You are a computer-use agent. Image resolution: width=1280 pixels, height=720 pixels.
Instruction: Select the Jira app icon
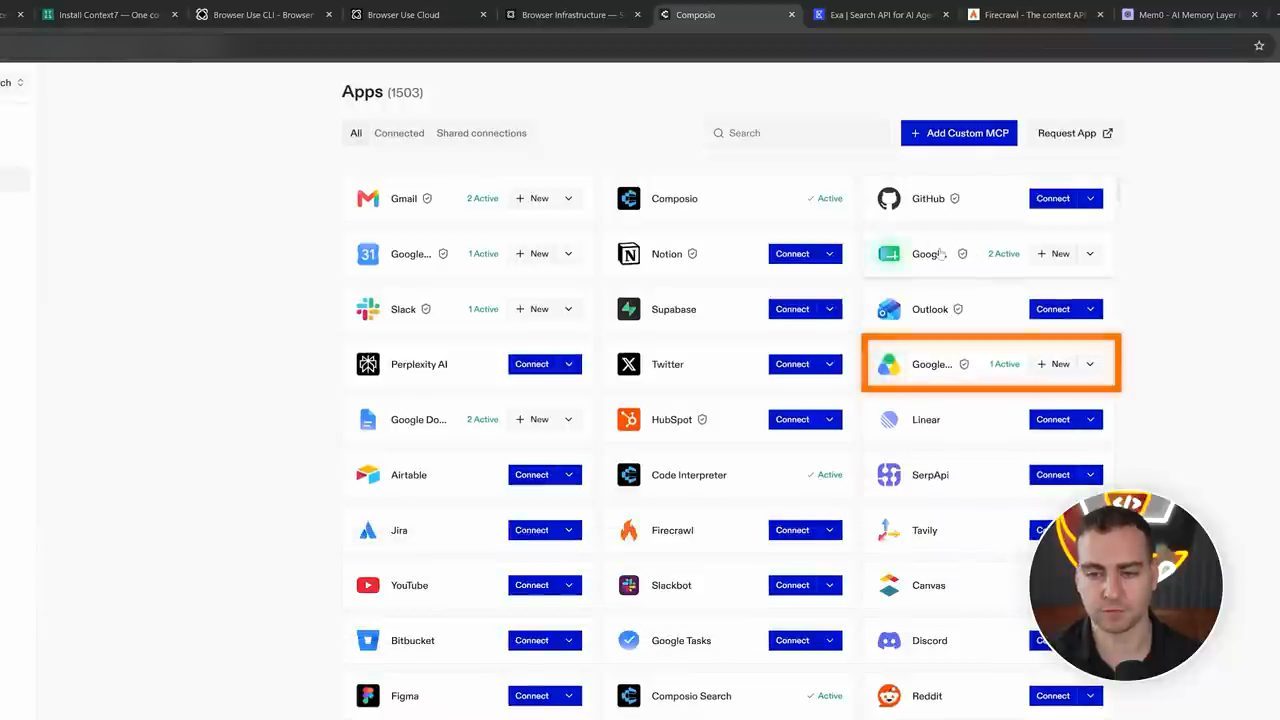[368, 530]
